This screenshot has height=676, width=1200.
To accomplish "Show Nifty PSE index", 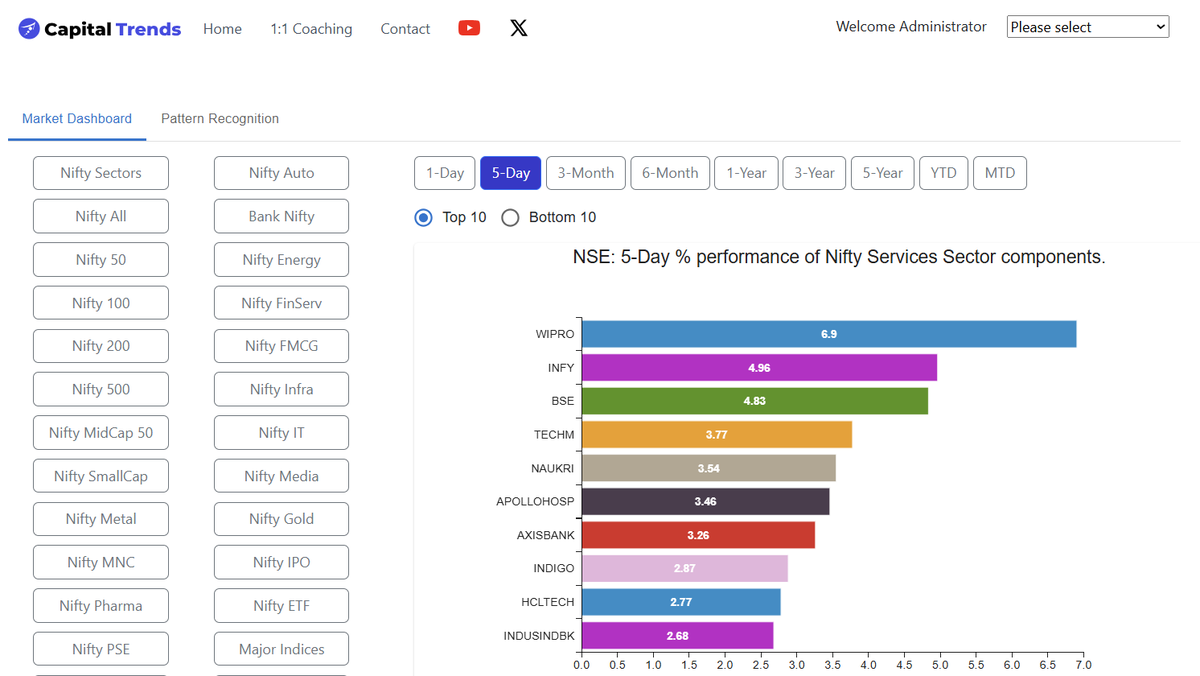I will point(101,649).
